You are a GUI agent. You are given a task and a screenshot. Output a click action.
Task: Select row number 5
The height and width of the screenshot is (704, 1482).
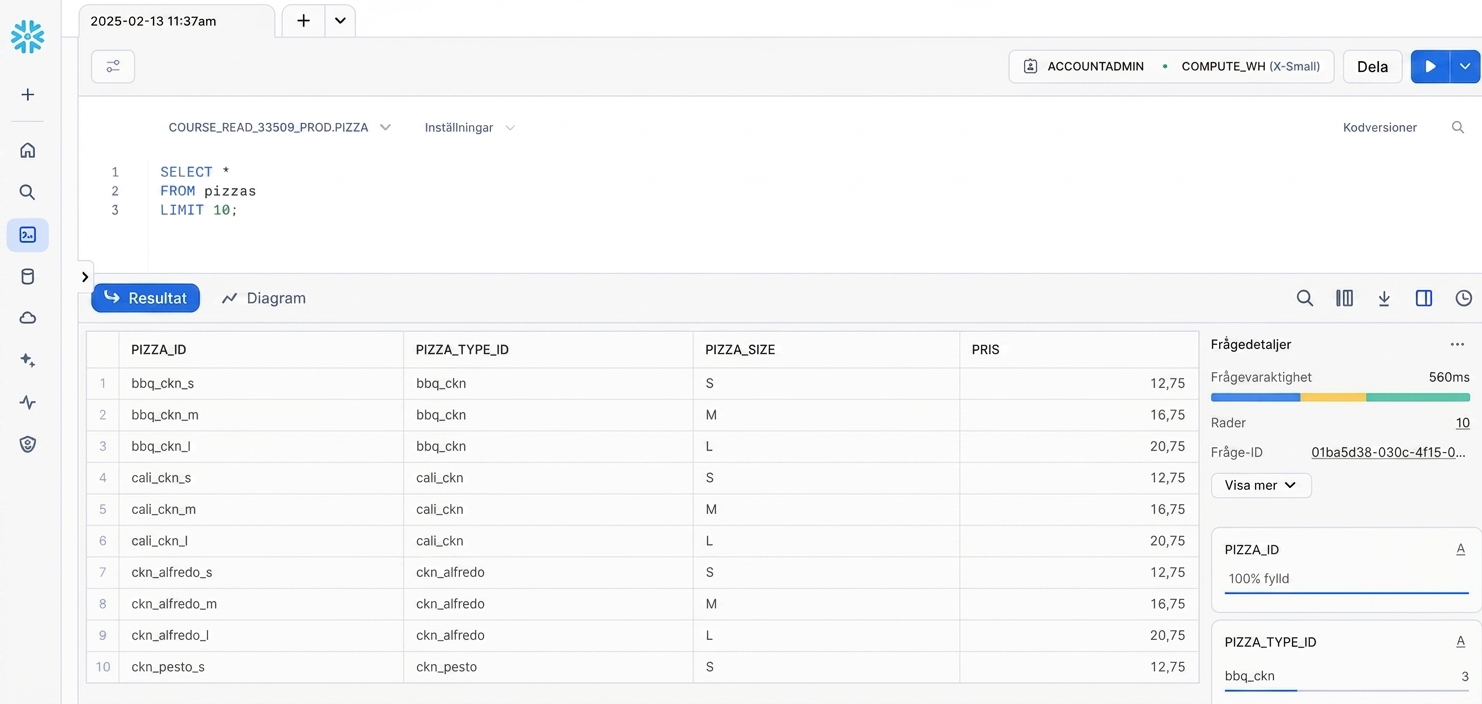(103, 509)
